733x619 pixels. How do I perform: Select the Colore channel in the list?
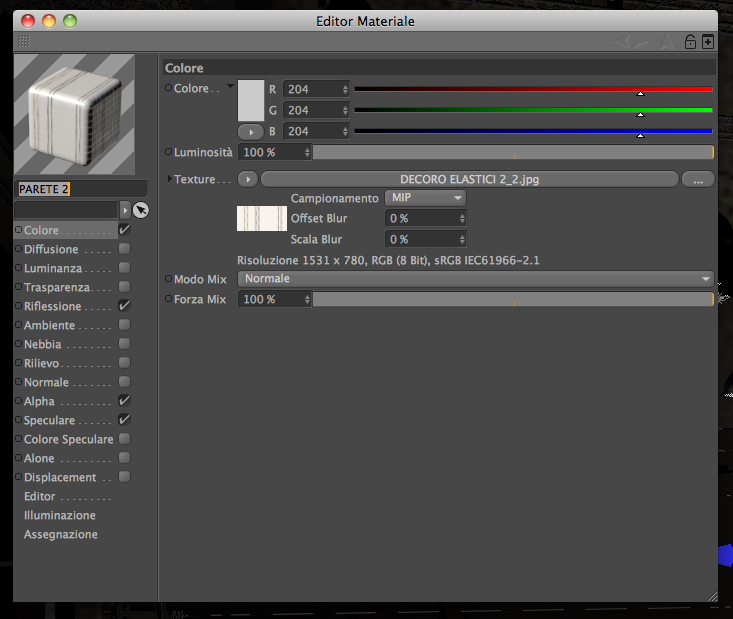(65, 230)
